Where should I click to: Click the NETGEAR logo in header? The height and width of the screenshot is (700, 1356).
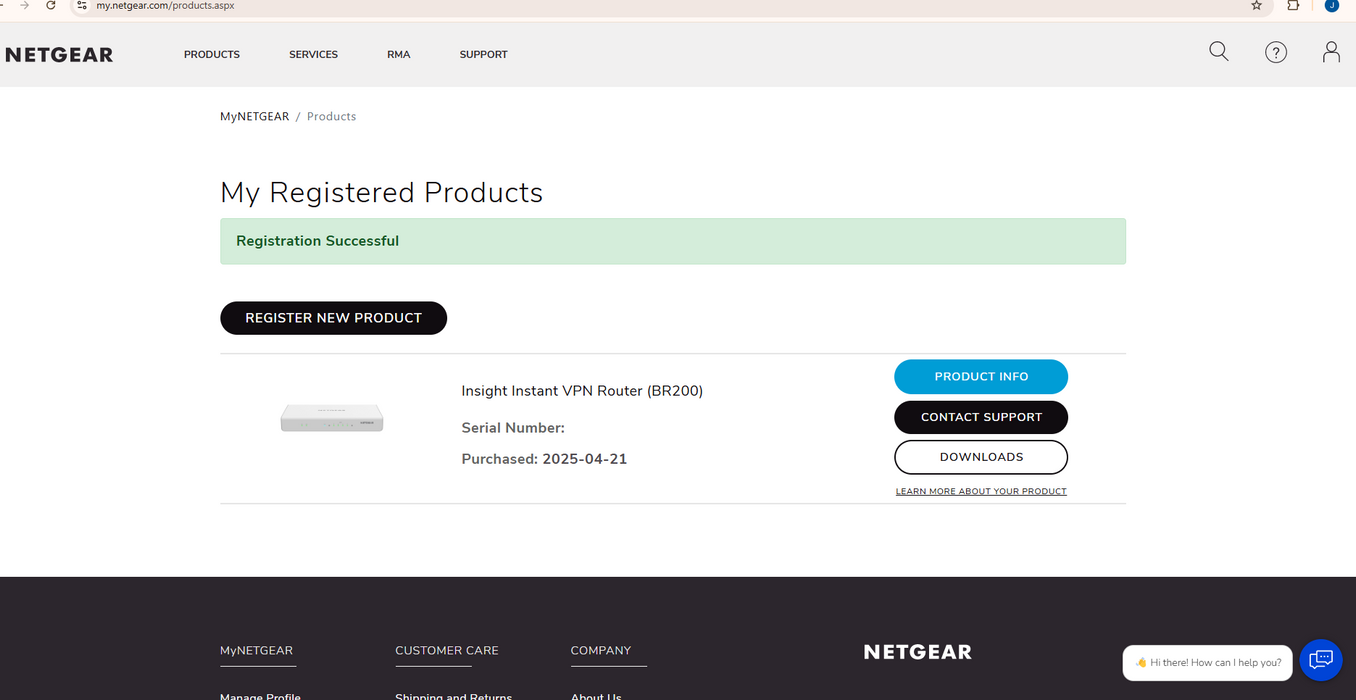coord(59,55)
